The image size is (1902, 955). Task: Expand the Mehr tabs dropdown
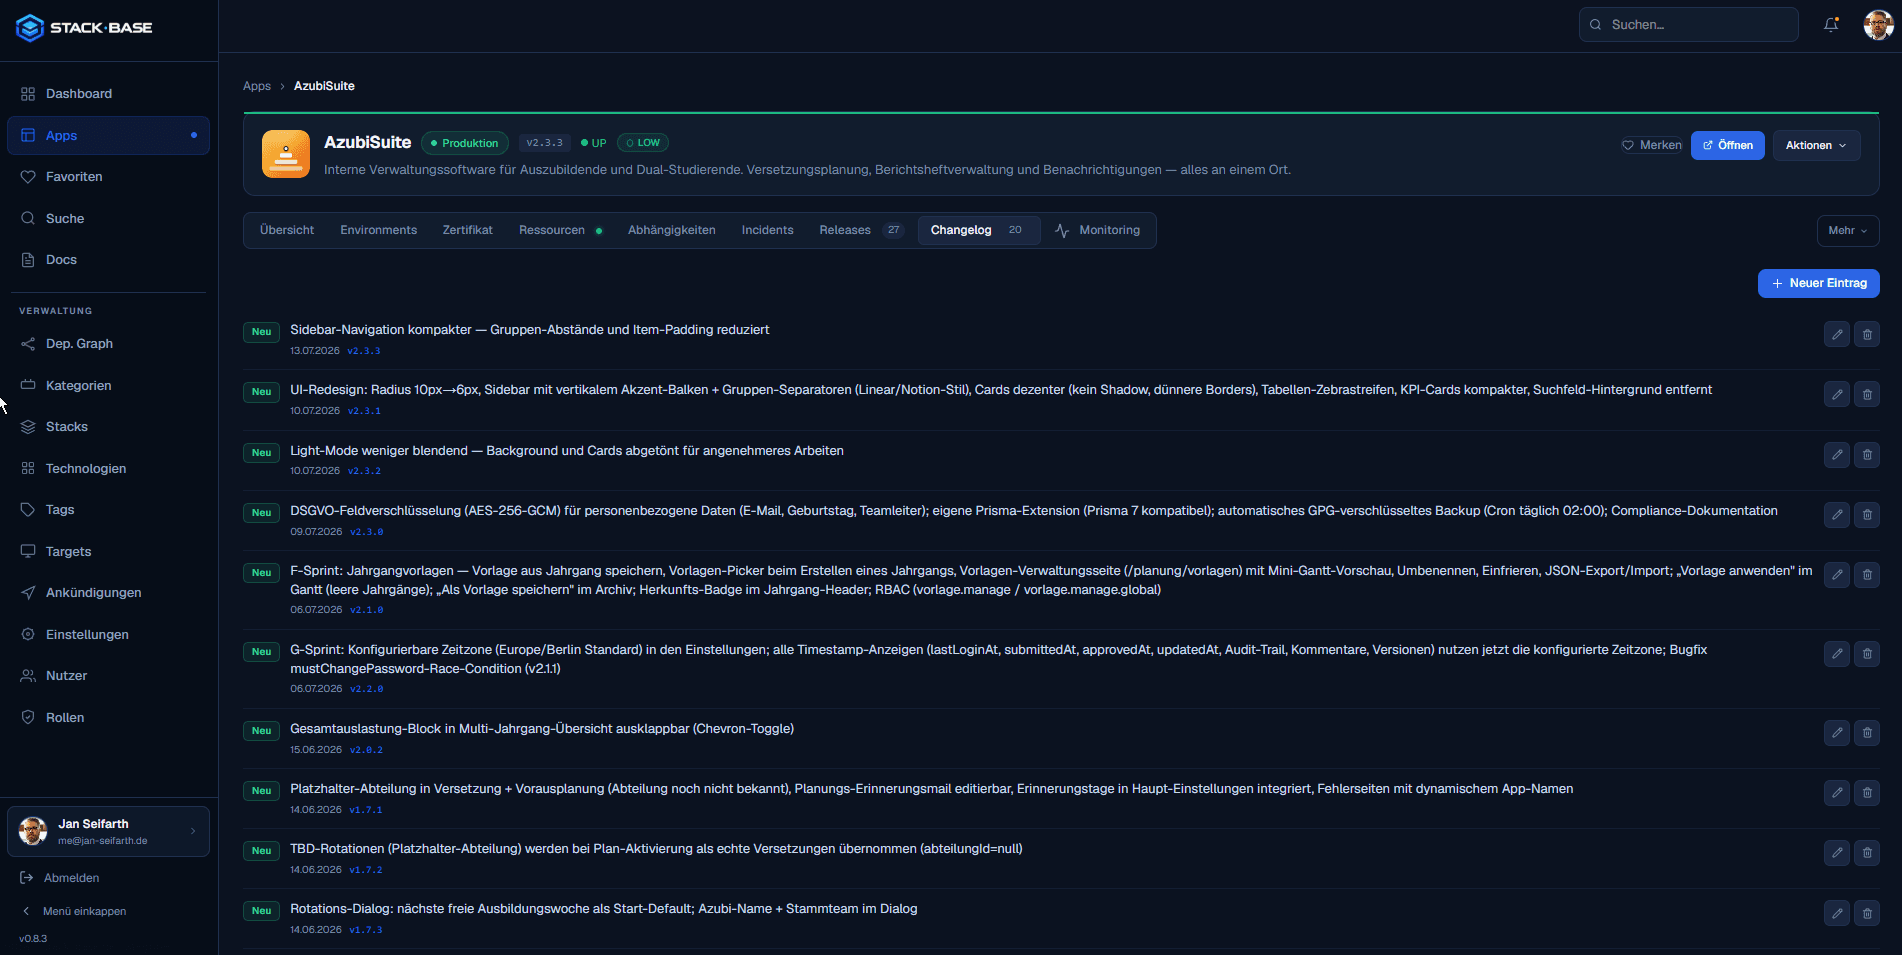click(x=1848, y=230)
